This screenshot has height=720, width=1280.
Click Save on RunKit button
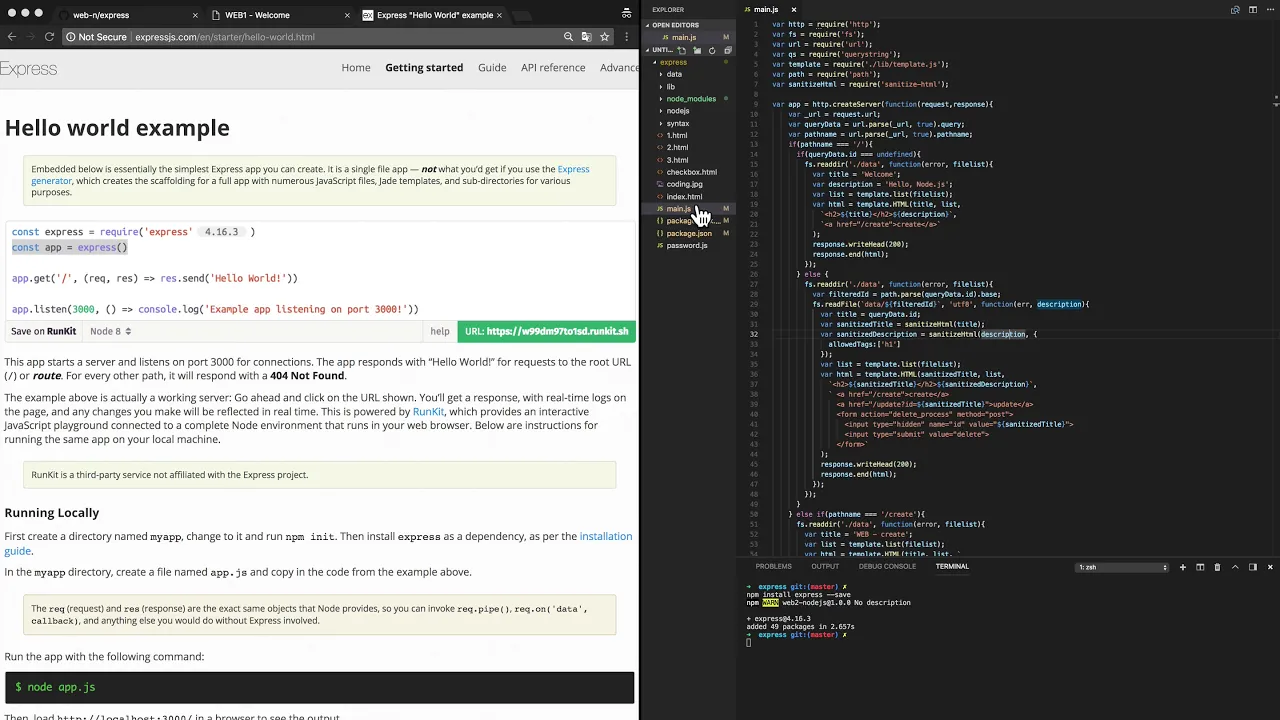[x=43, y=331]
